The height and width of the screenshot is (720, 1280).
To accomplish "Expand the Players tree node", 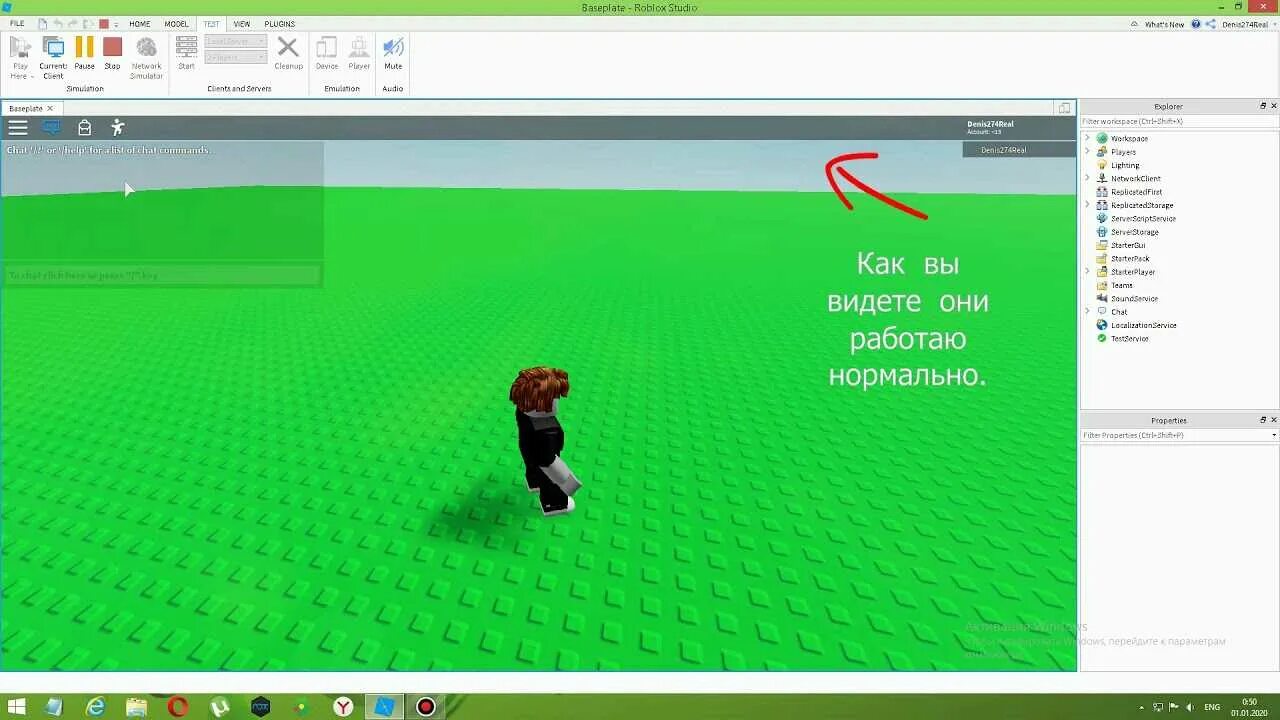I will (1087, 151).
